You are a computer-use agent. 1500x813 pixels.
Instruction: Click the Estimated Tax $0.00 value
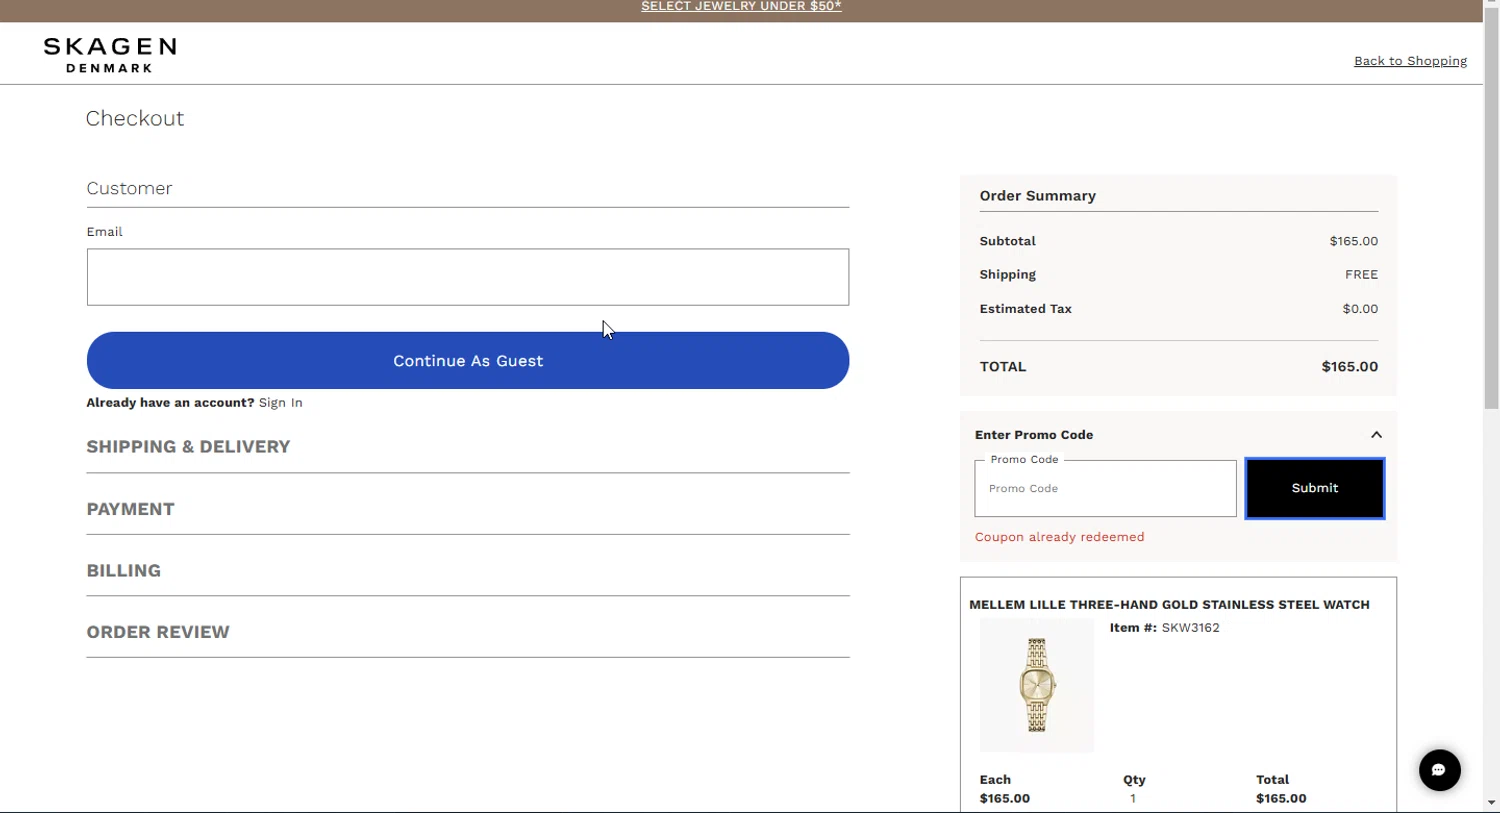click(x=1360, y=309)
